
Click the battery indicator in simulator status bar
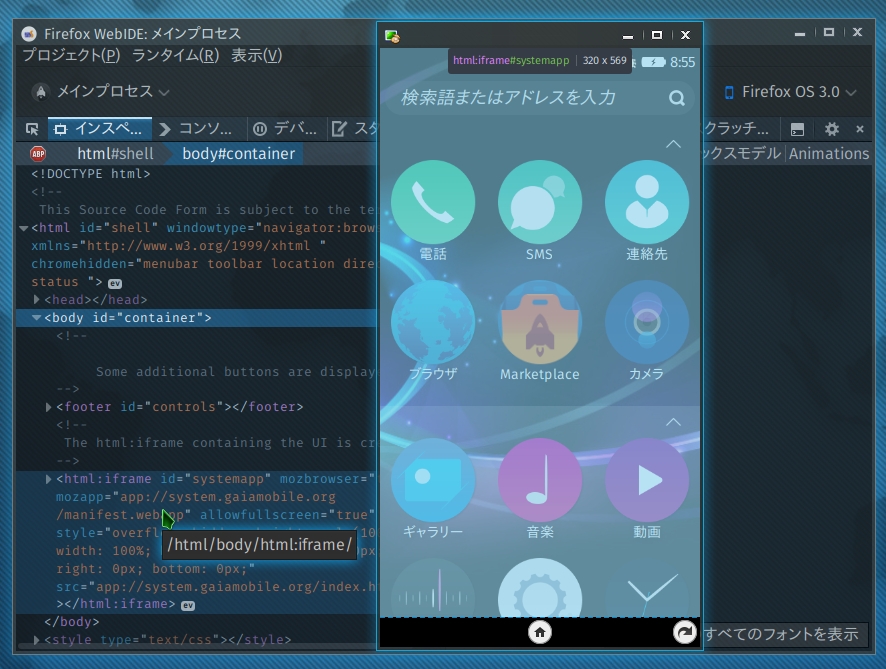pos(654,62)
